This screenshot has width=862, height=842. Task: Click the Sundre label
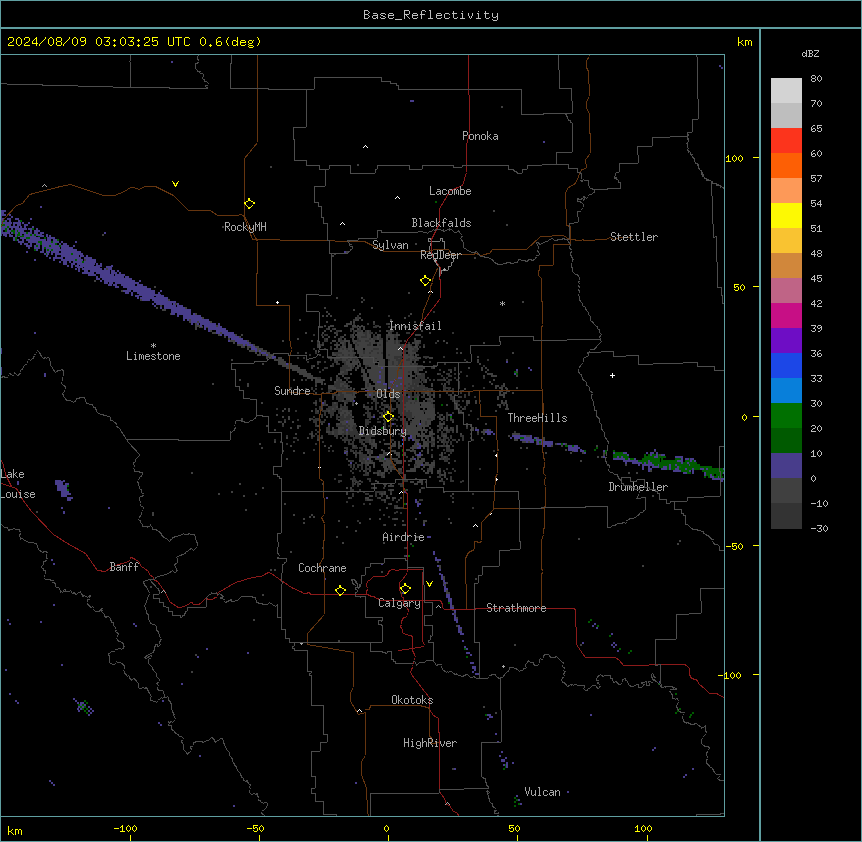[x=292, y=391]
